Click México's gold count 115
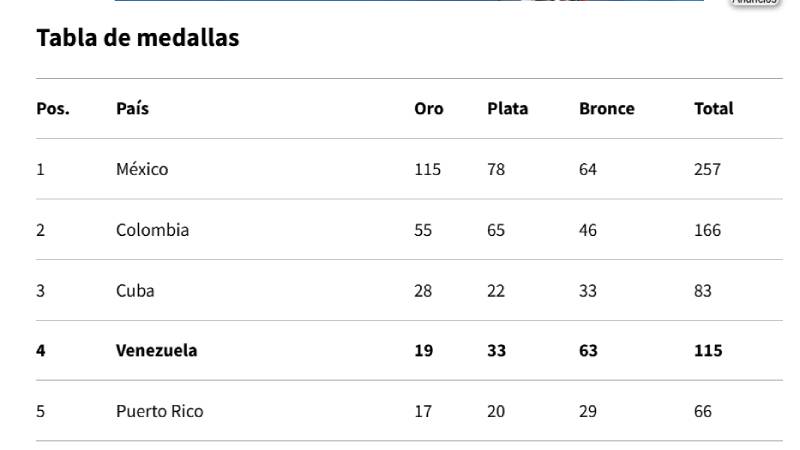 click(428, 169)
